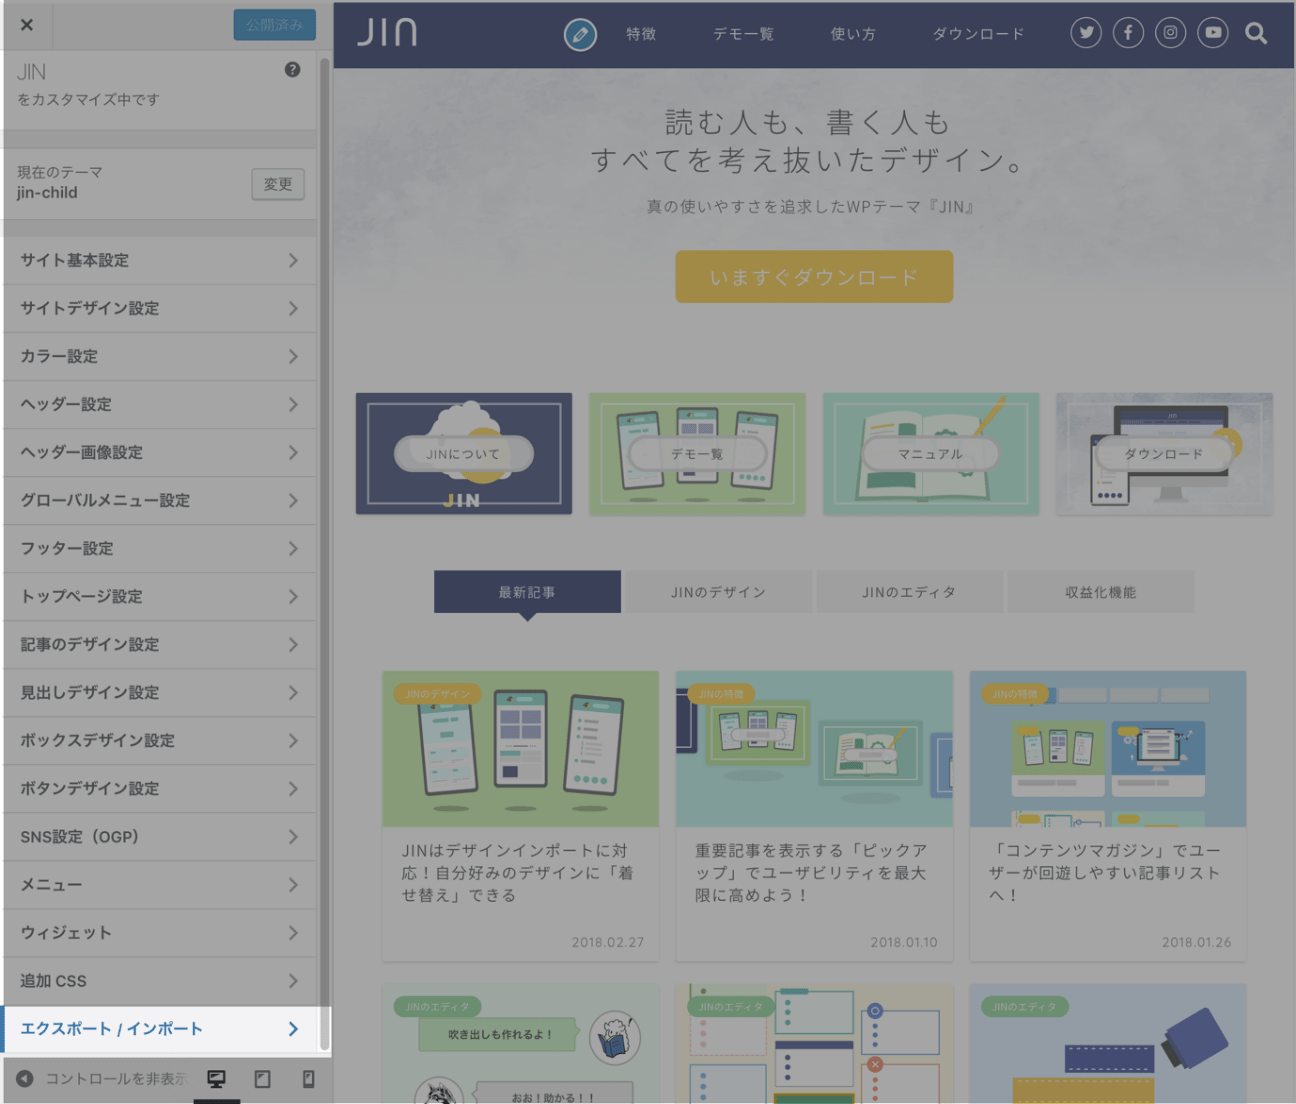The image size is (1296, 1104).
Task: Open ダウンロード pickup card
Action: coord(1164,454)
